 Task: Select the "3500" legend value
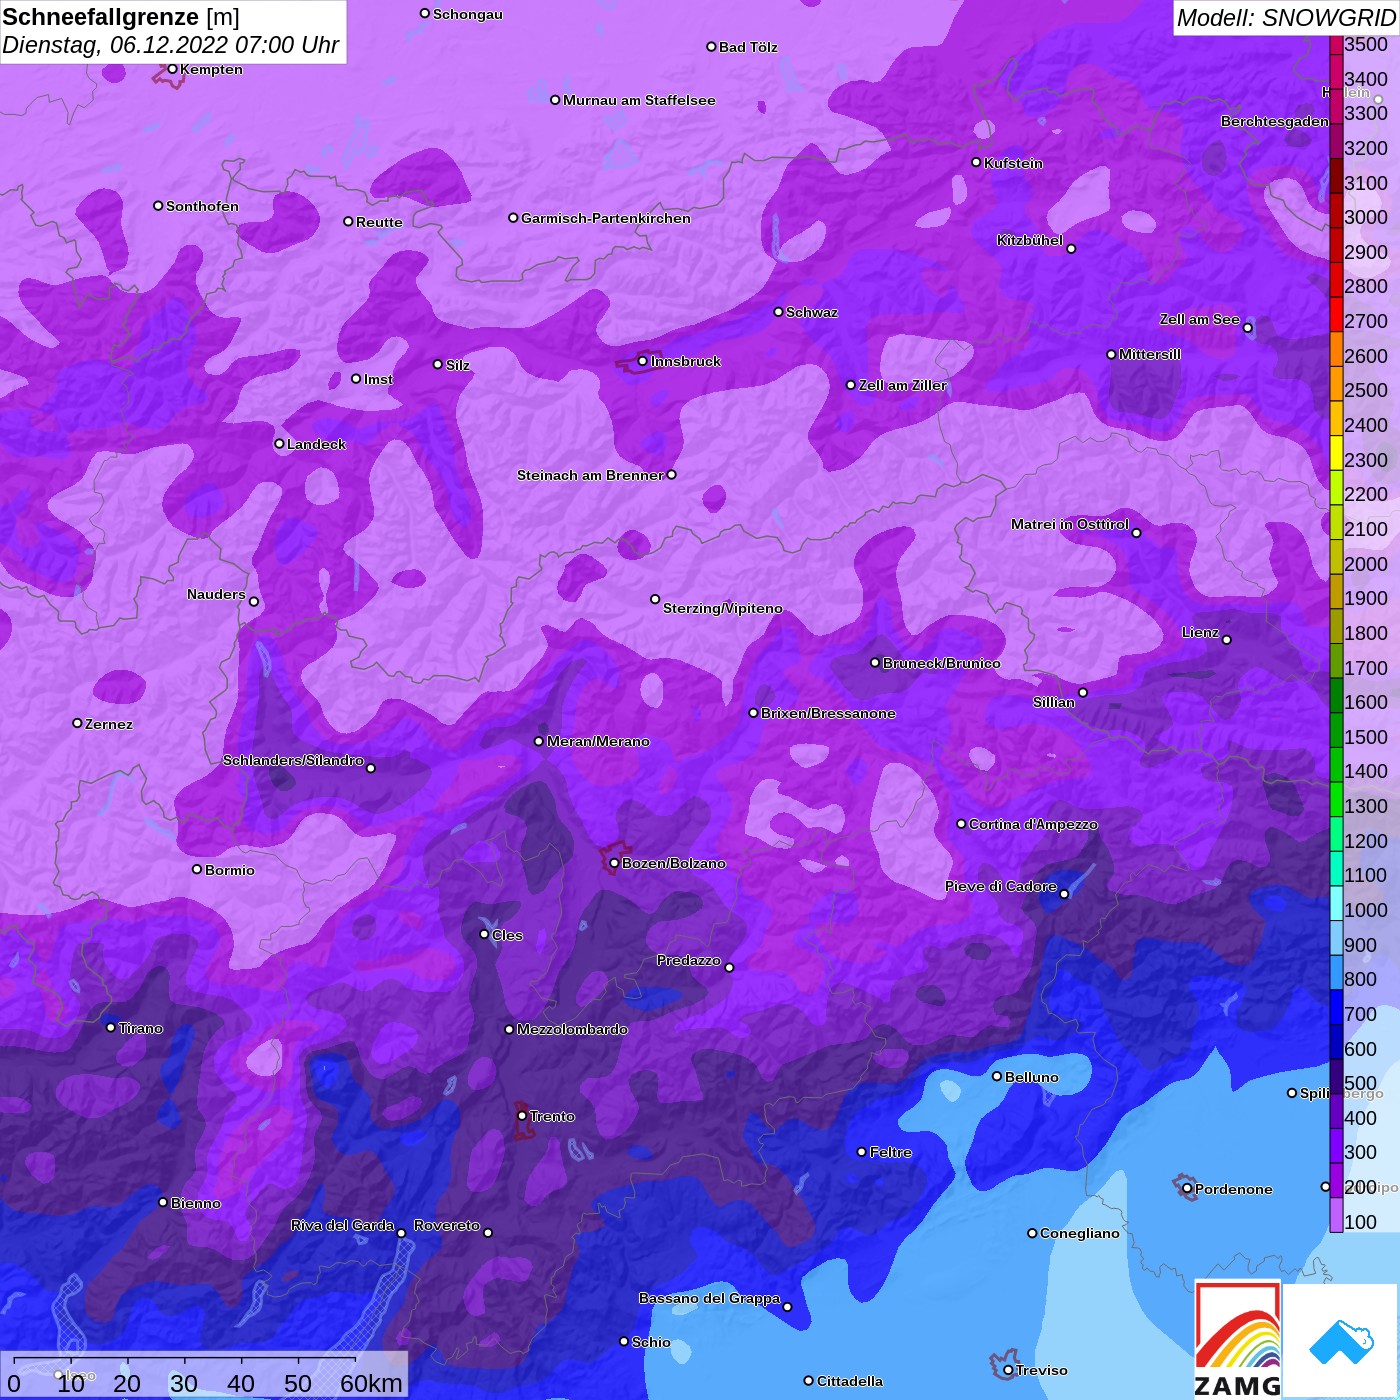[x=1366, y=44]
